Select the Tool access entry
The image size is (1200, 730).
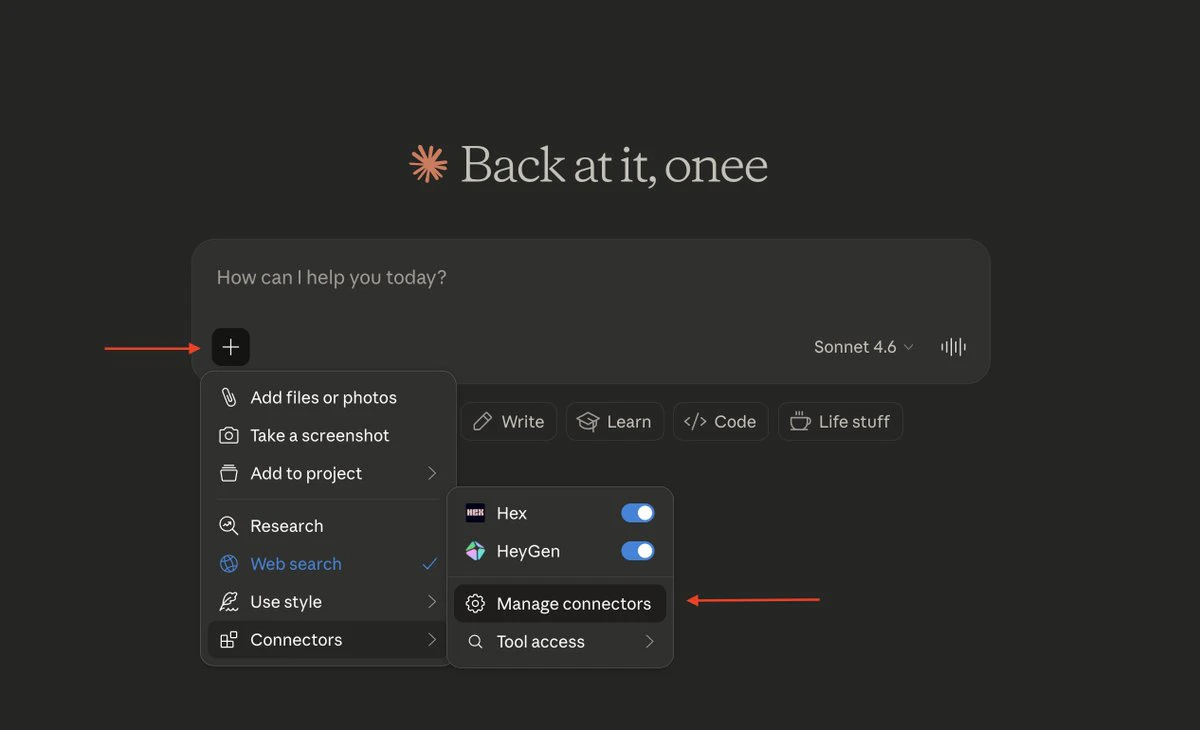560,642
